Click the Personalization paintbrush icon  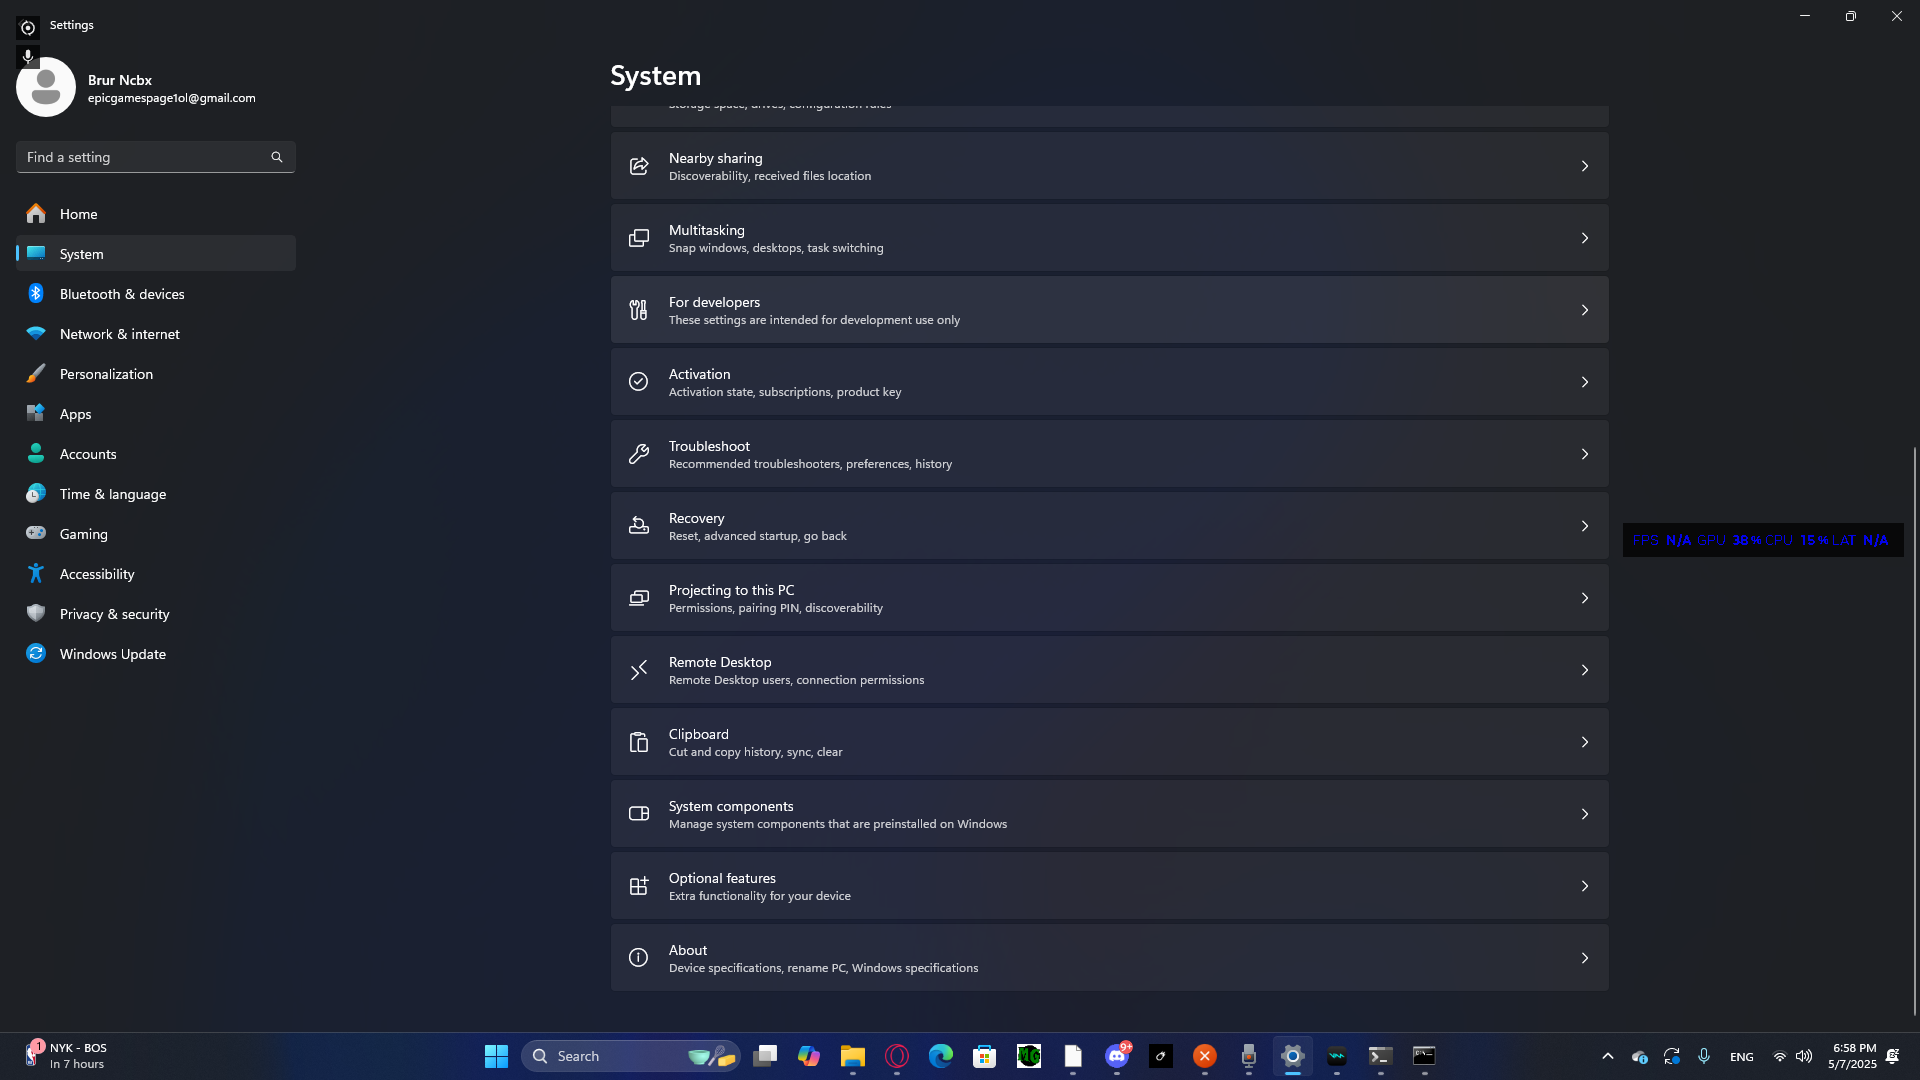36,374
